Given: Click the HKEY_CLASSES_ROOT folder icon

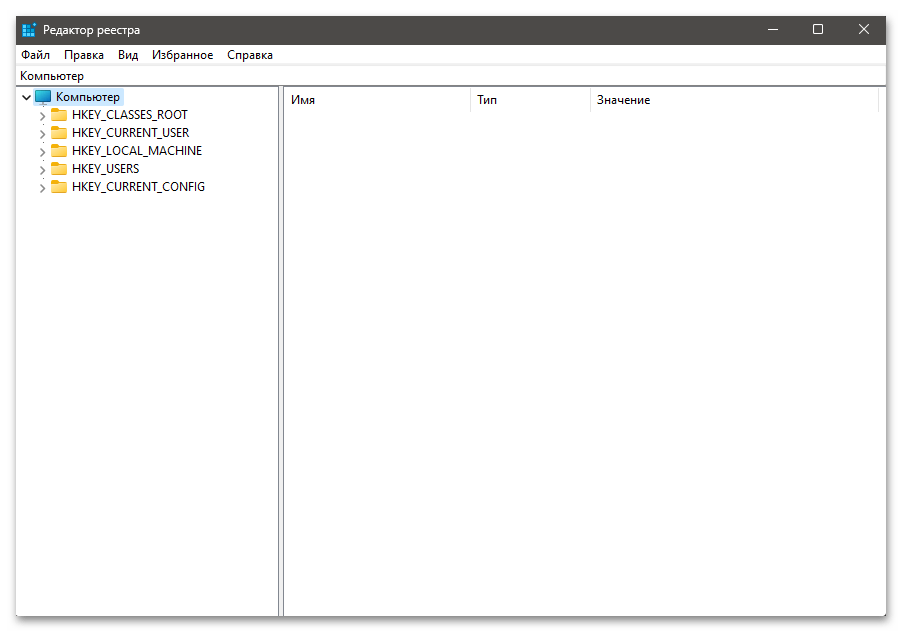Looking at the screenshot, I should click(x=59, y=115).
